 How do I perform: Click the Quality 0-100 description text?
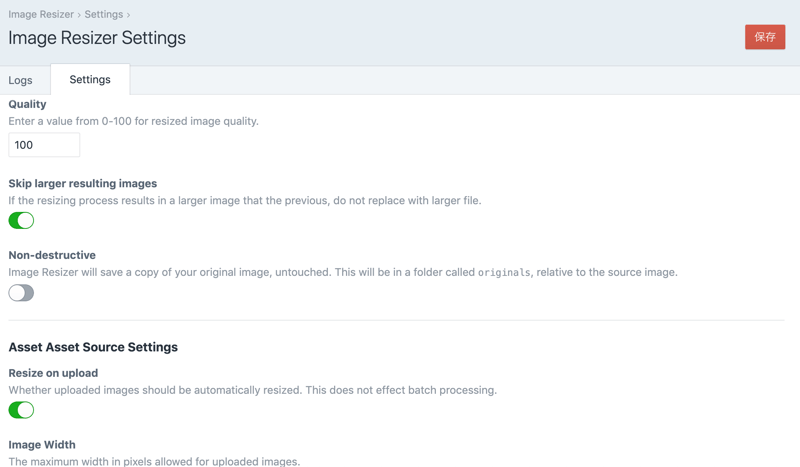pos(133,121)
